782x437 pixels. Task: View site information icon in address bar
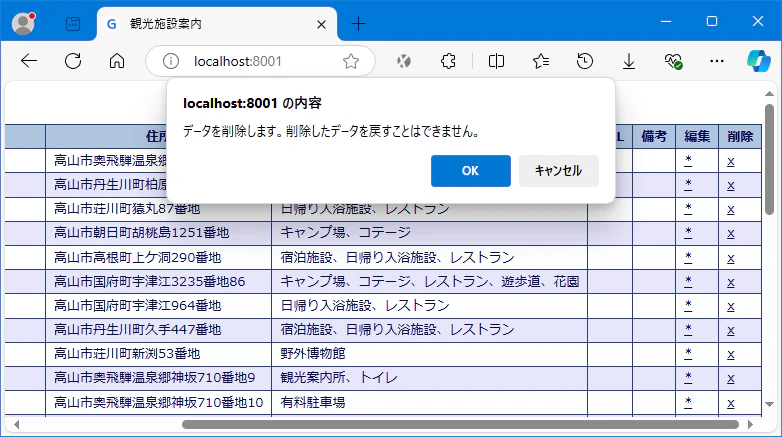[171, 61]
